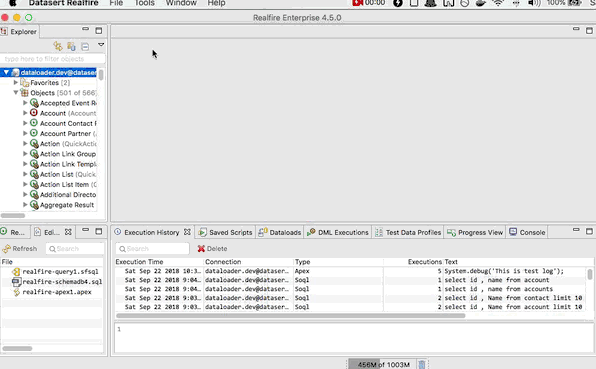Open the Help menu
This screenshot has width=596, height=369.
216,3
